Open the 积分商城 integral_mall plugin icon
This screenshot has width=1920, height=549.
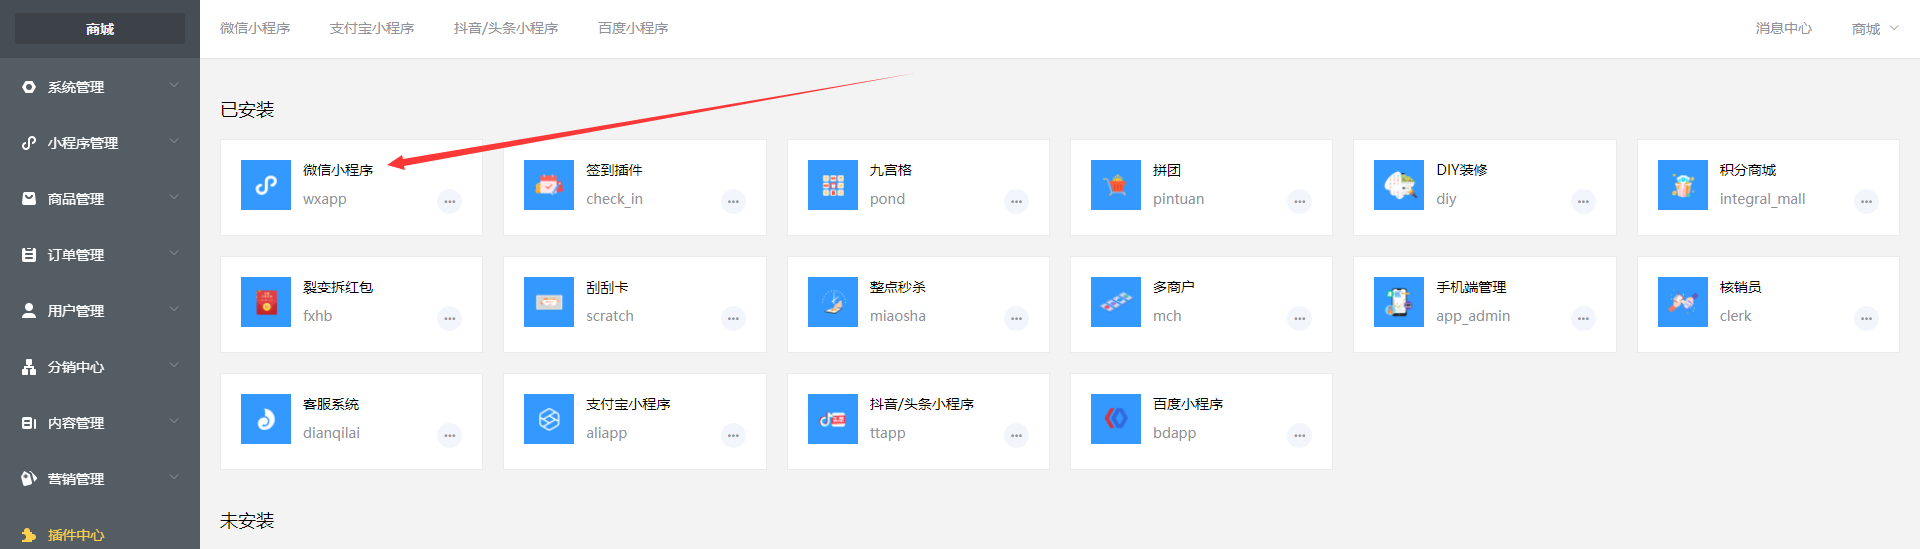pyautogui.click(x=1683, y=185)
